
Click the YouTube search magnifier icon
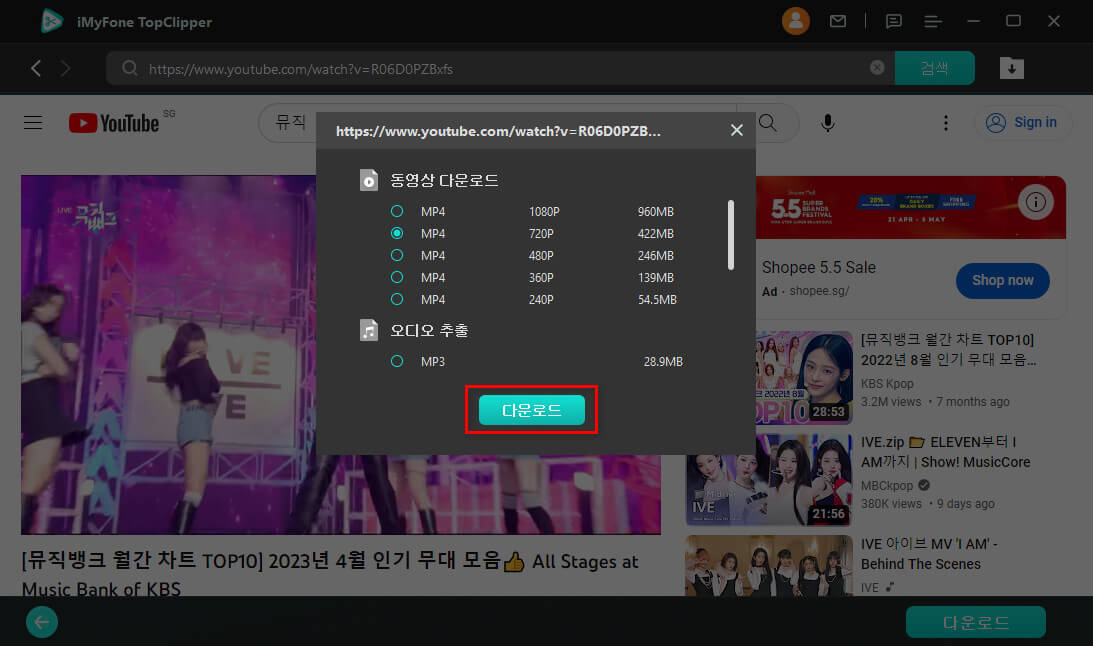pos(767,123)
